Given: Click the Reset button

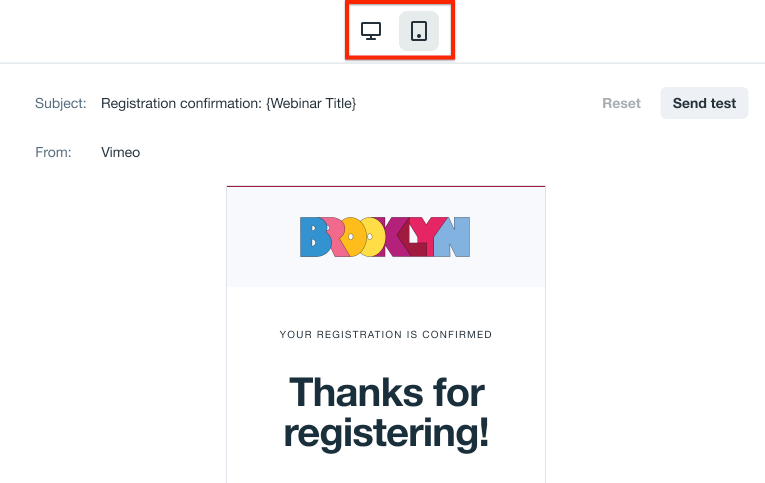Looking at the screenshot, I should click(x=621, y=103).
